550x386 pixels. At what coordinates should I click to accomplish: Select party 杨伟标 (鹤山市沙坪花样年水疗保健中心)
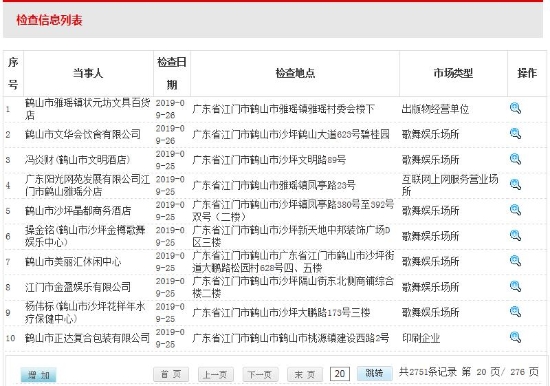point(85,312)
